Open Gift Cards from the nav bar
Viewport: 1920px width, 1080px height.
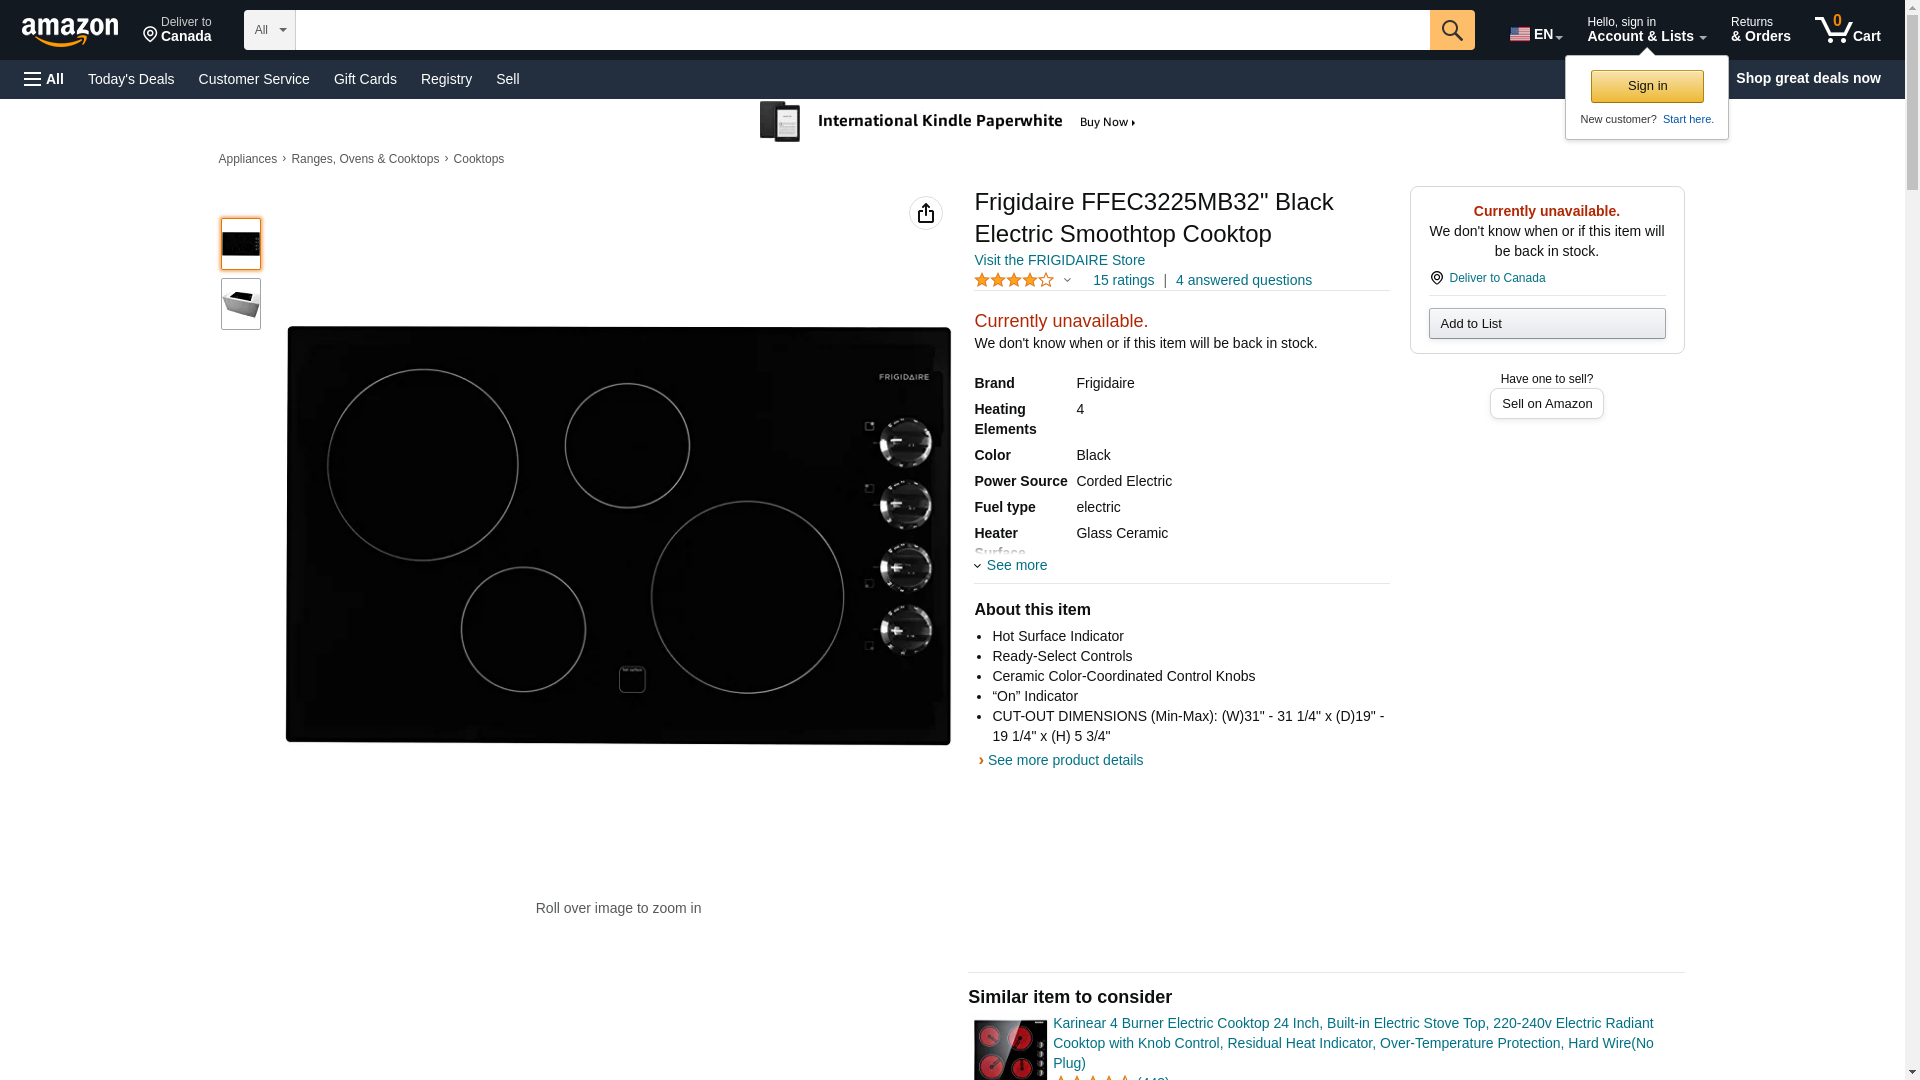point(365,79)
